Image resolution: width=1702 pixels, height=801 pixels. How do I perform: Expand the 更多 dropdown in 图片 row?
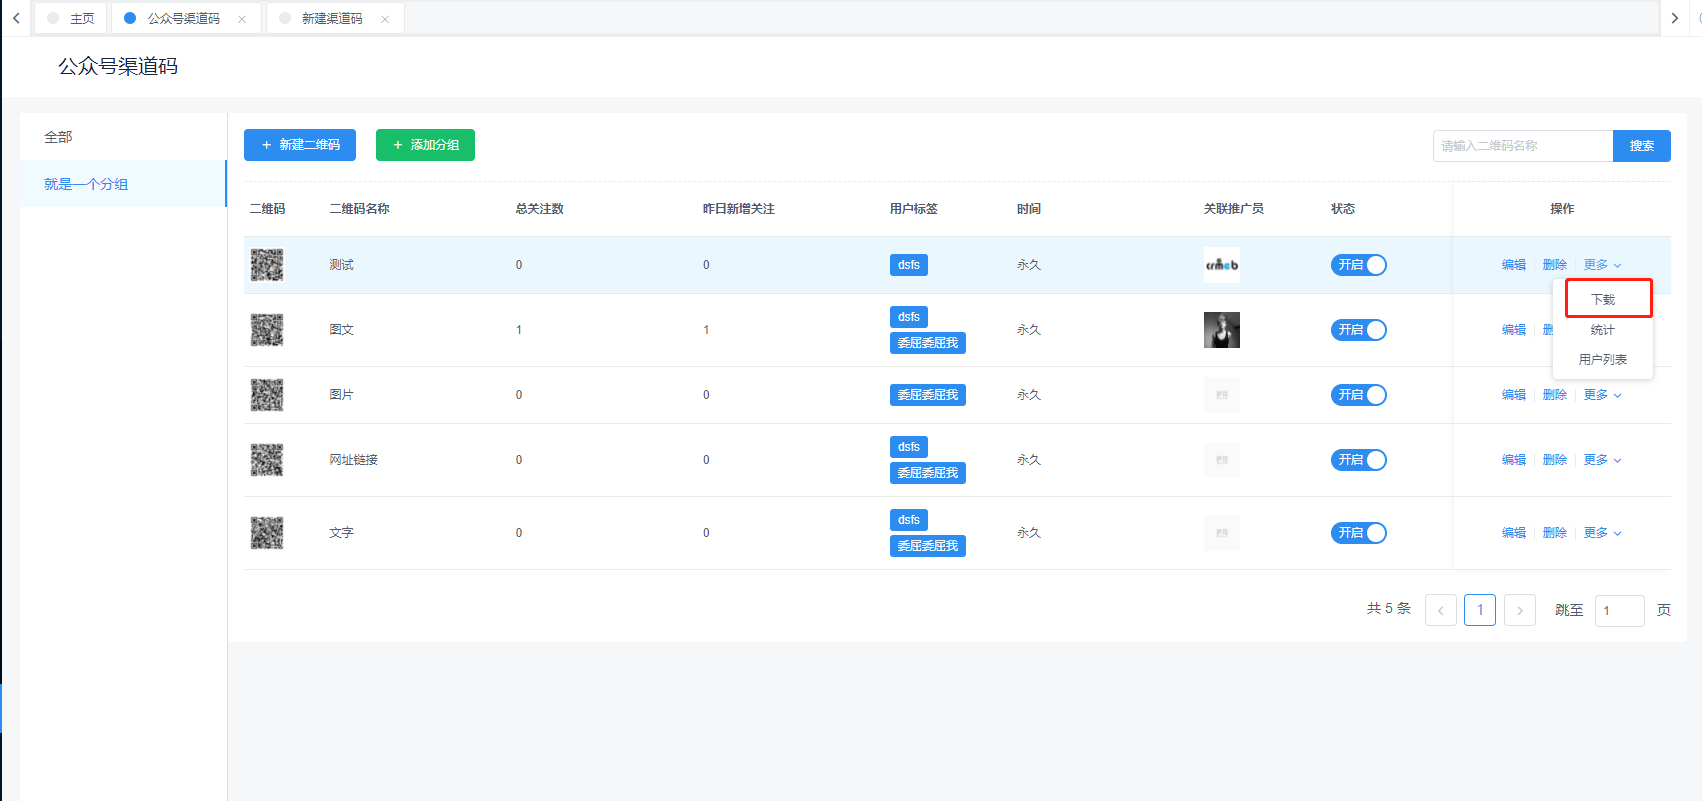tap(1602, 395)
